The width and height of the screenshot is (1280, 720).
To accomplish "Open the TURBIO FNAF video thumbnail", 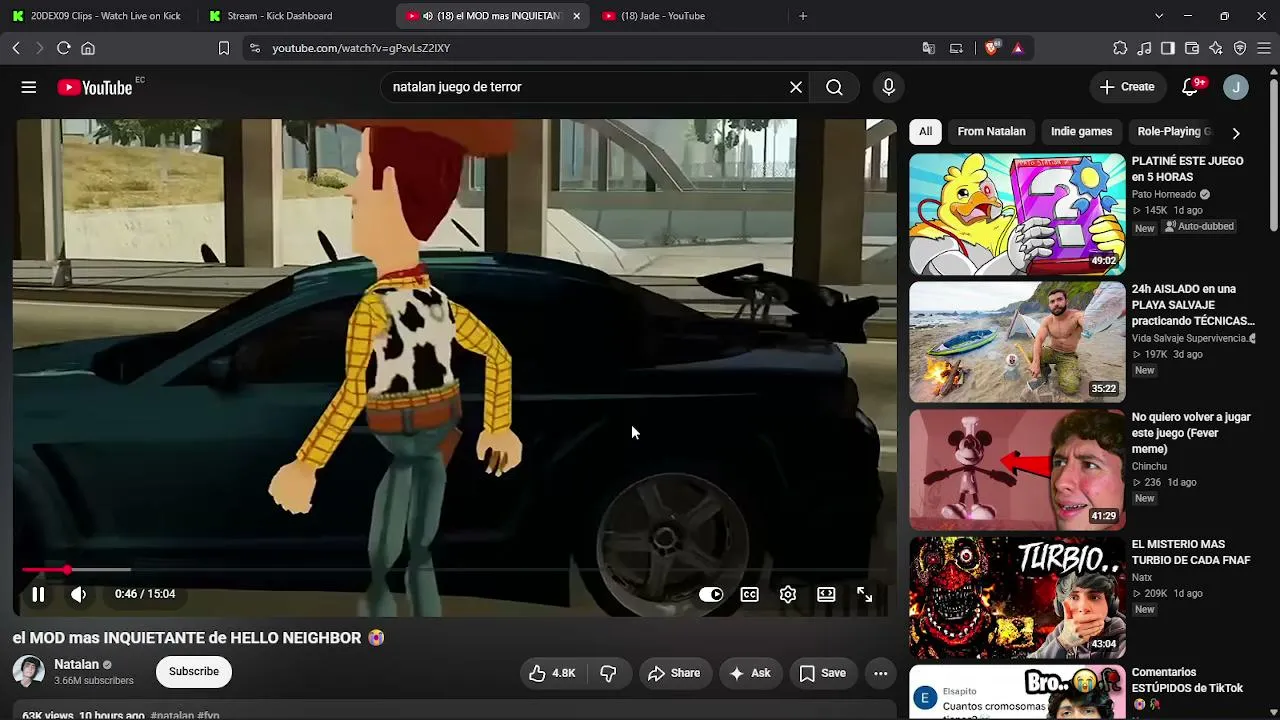I will [x=1017, y=598].
